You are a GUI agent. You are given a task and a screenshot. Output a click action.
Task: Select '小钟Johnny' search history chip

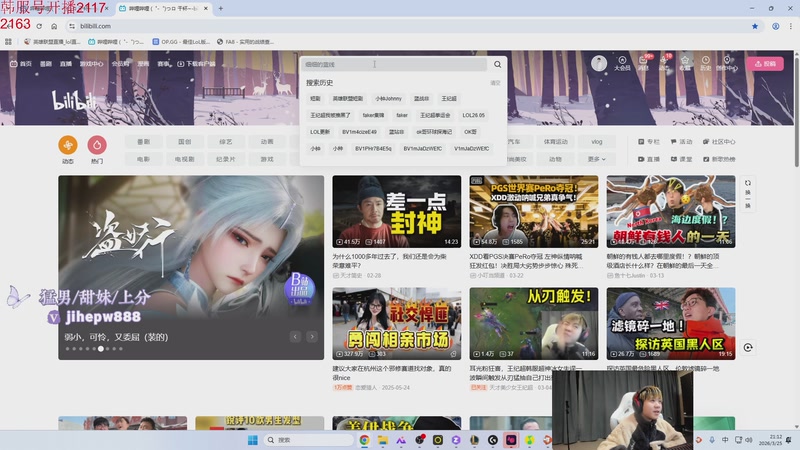tap(388, 98)
